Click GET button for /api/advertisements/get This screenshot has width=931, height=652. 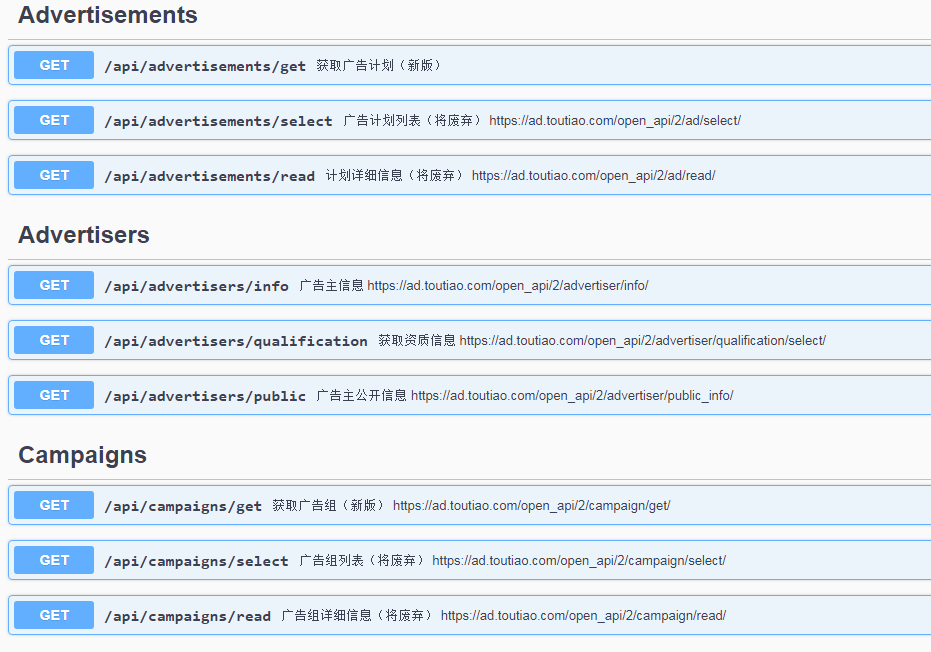pos(54,65)
